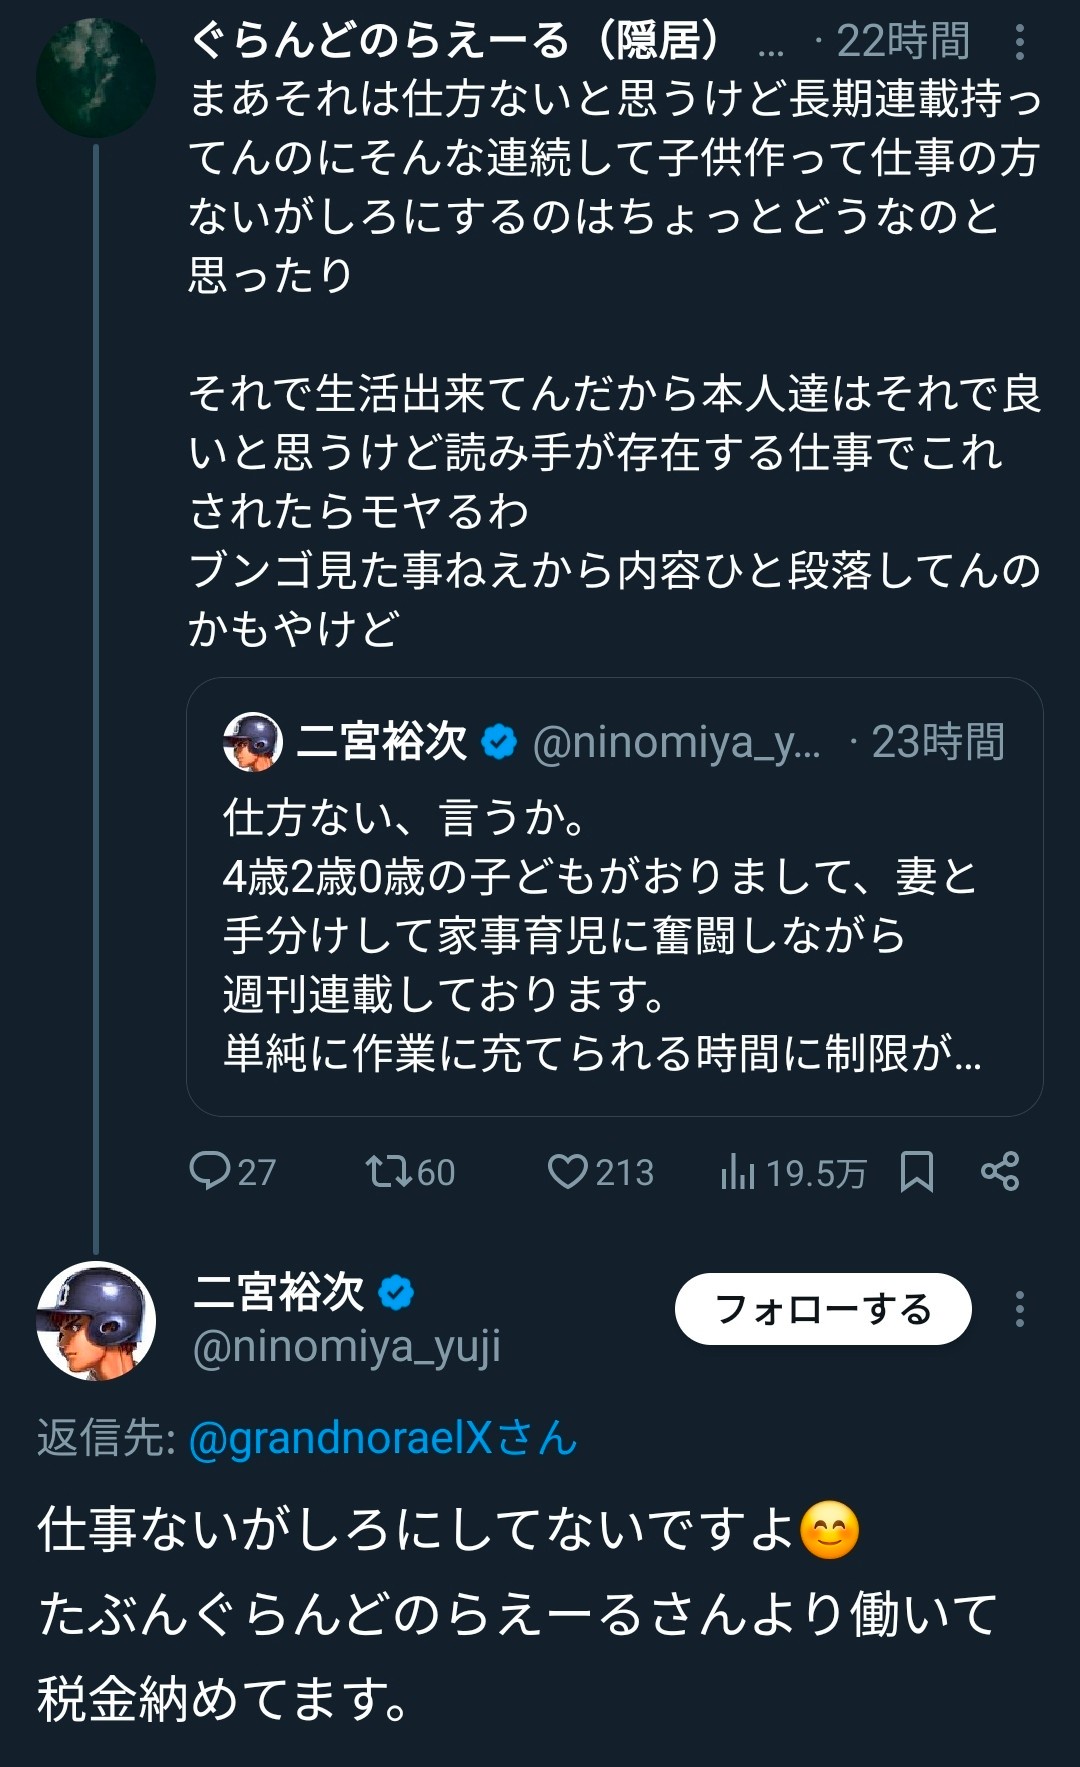Open reply icon with 27 comments
Viewport: 1080px width, 1767px height.
pyautogui.click(x=210, y=1171)
